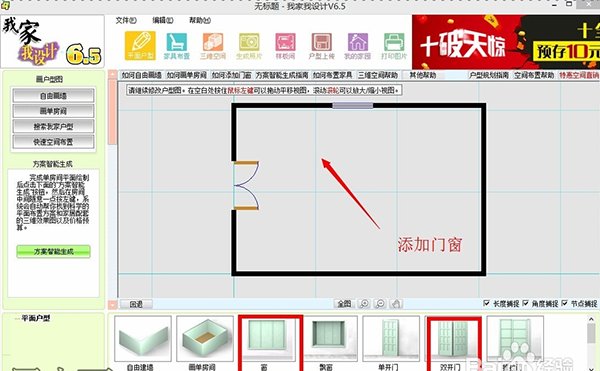
Task: Collapse the 平面户型 tree node
Action: click(x=16, y=319)
